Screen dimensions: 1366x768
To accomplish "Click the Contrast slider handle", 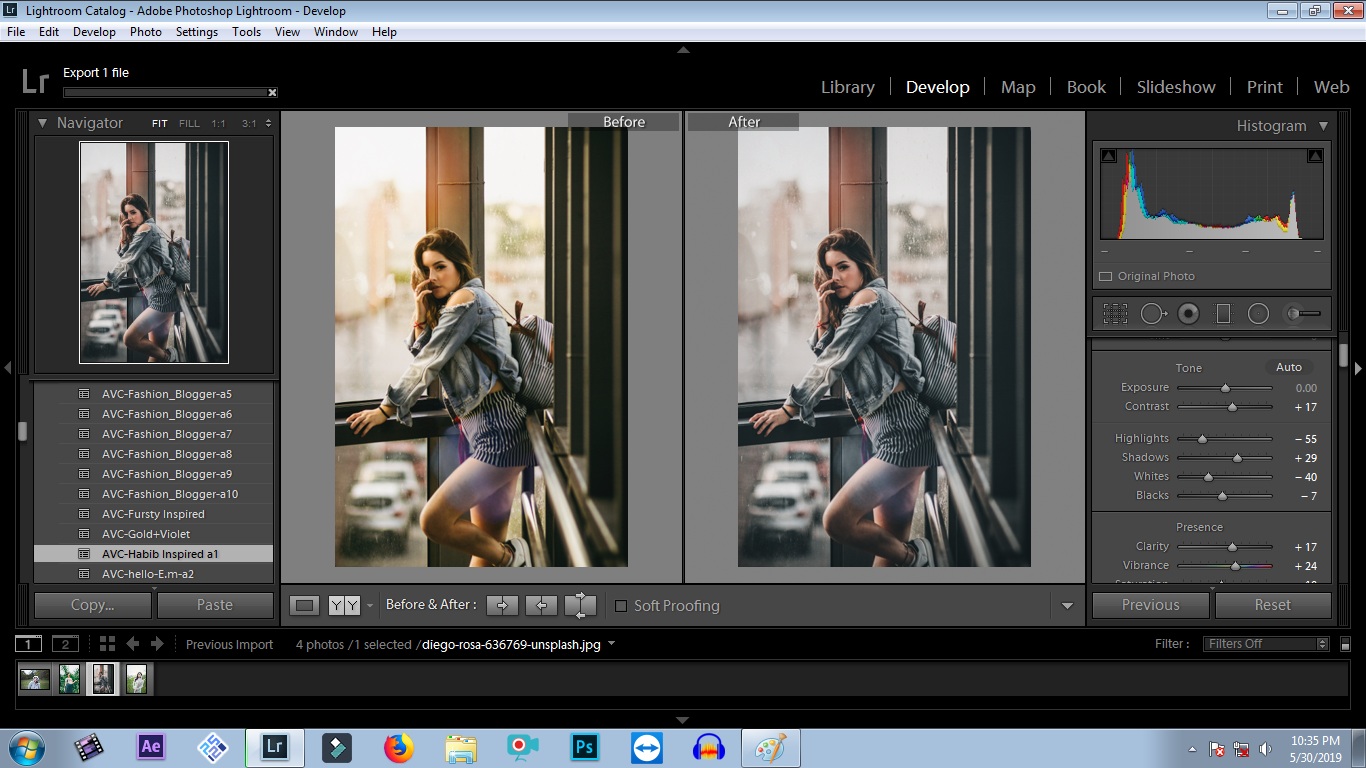I will coord(1232,407).
